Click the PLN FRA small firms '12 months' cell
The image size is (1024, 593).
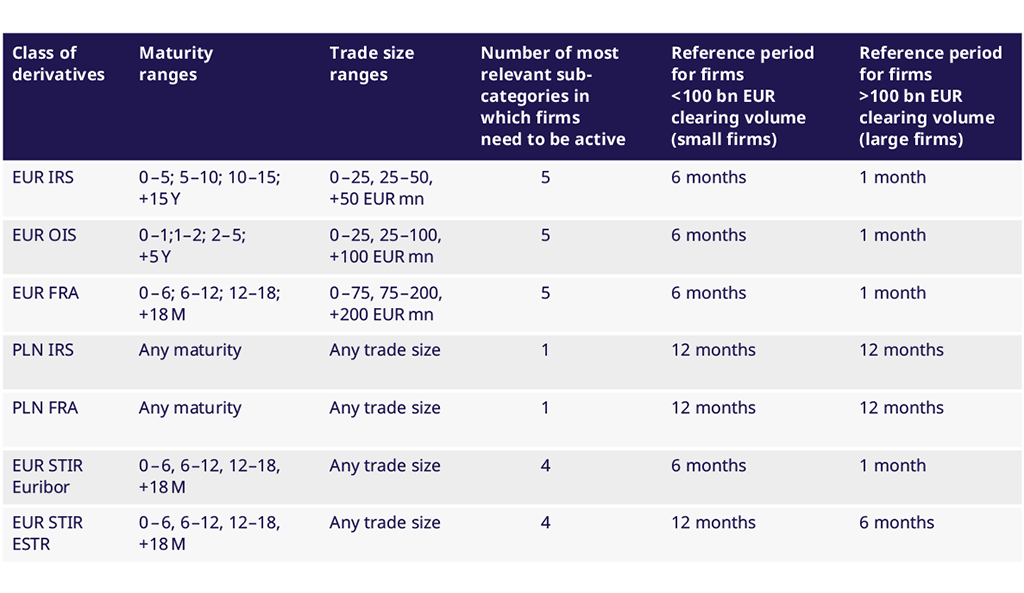click(713, 408)
